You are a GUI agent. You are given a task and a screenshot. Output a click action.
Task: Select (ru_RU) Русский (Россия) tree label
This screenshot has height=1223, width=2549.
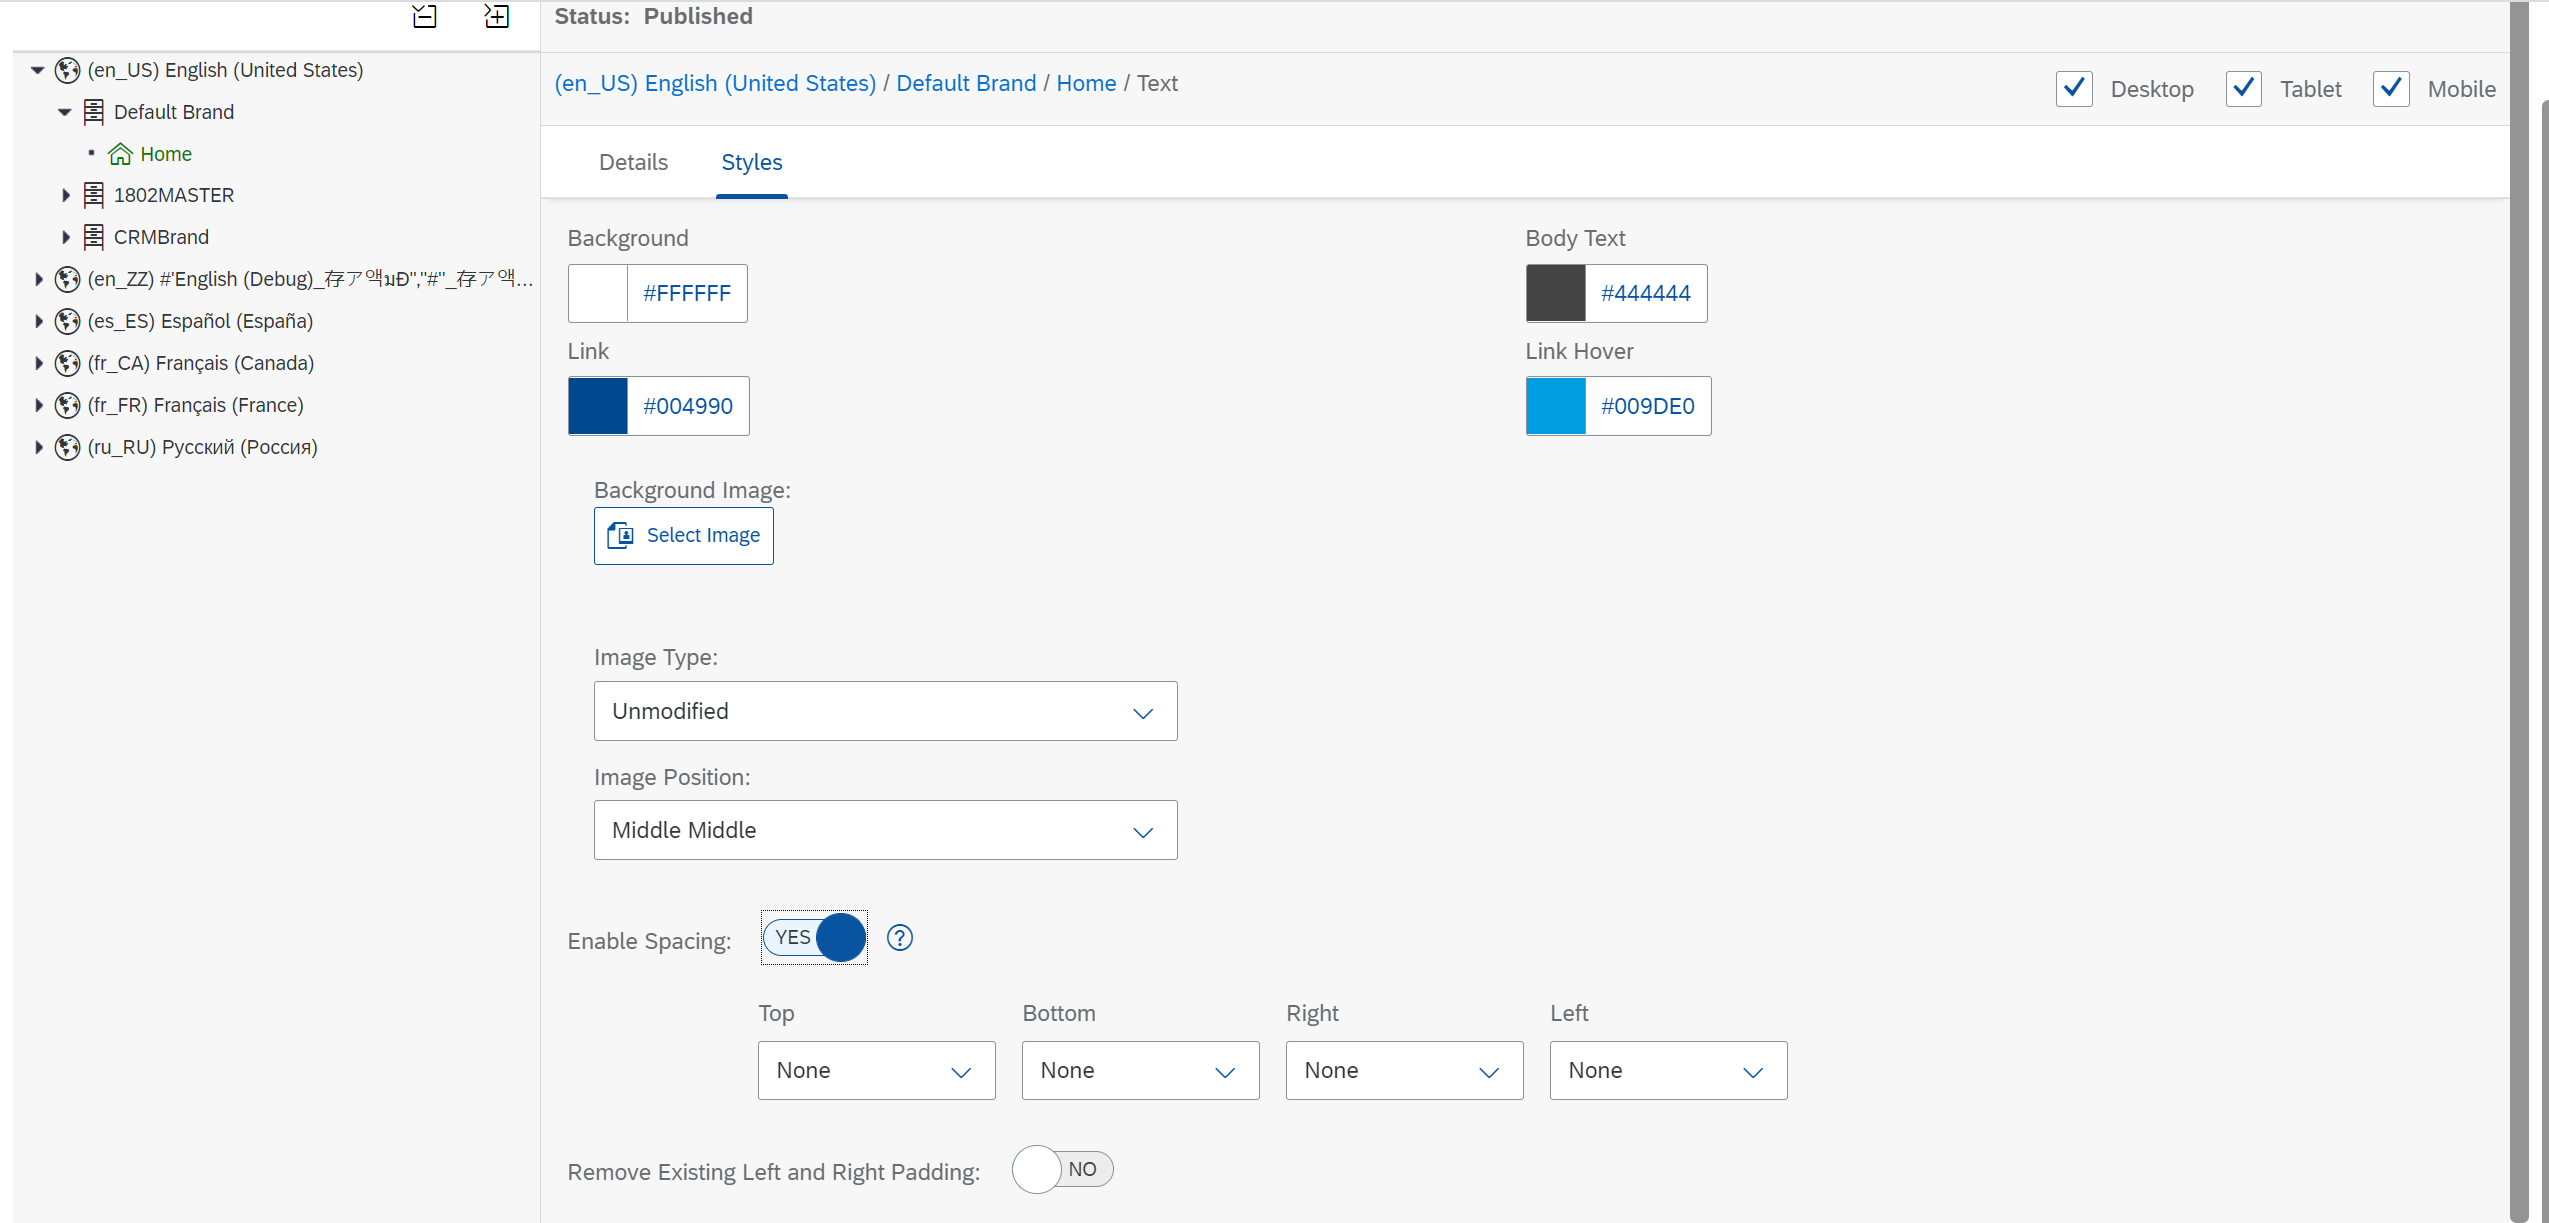[x=202, y=447]
